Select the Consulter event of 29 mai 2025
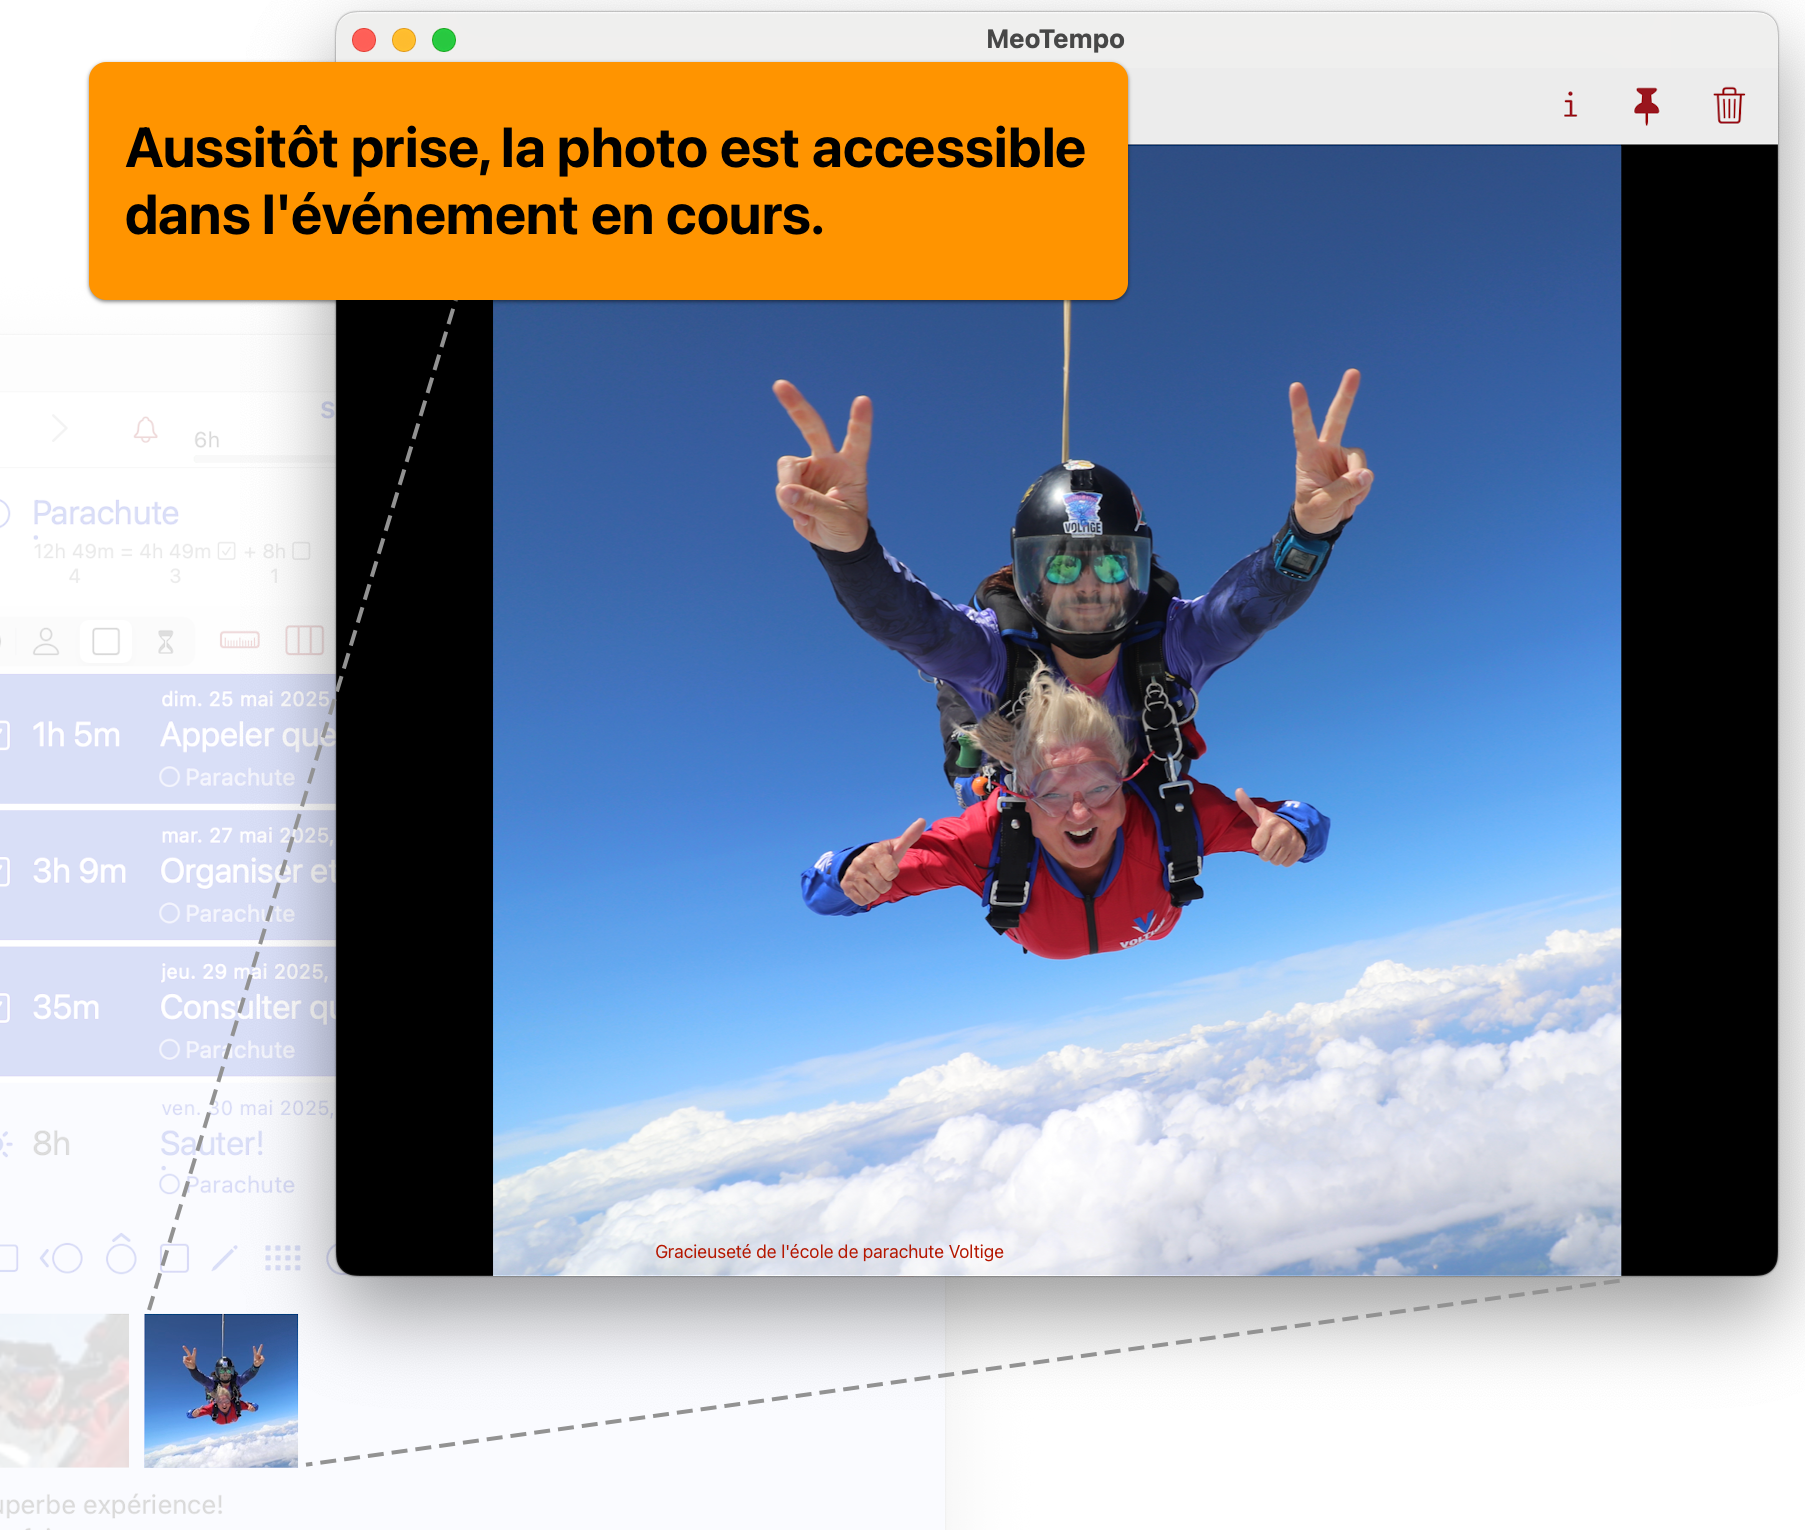1805x1530 pixels. pos(168,1012)
